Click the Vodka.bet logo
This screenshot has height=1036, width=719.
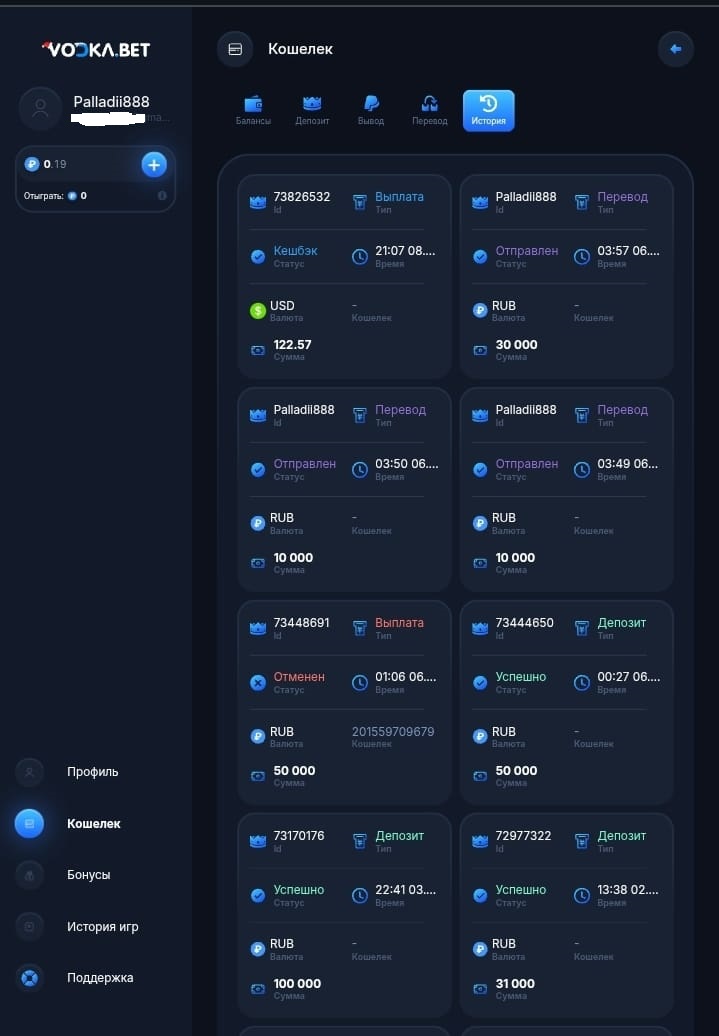[x=96, y=50]
